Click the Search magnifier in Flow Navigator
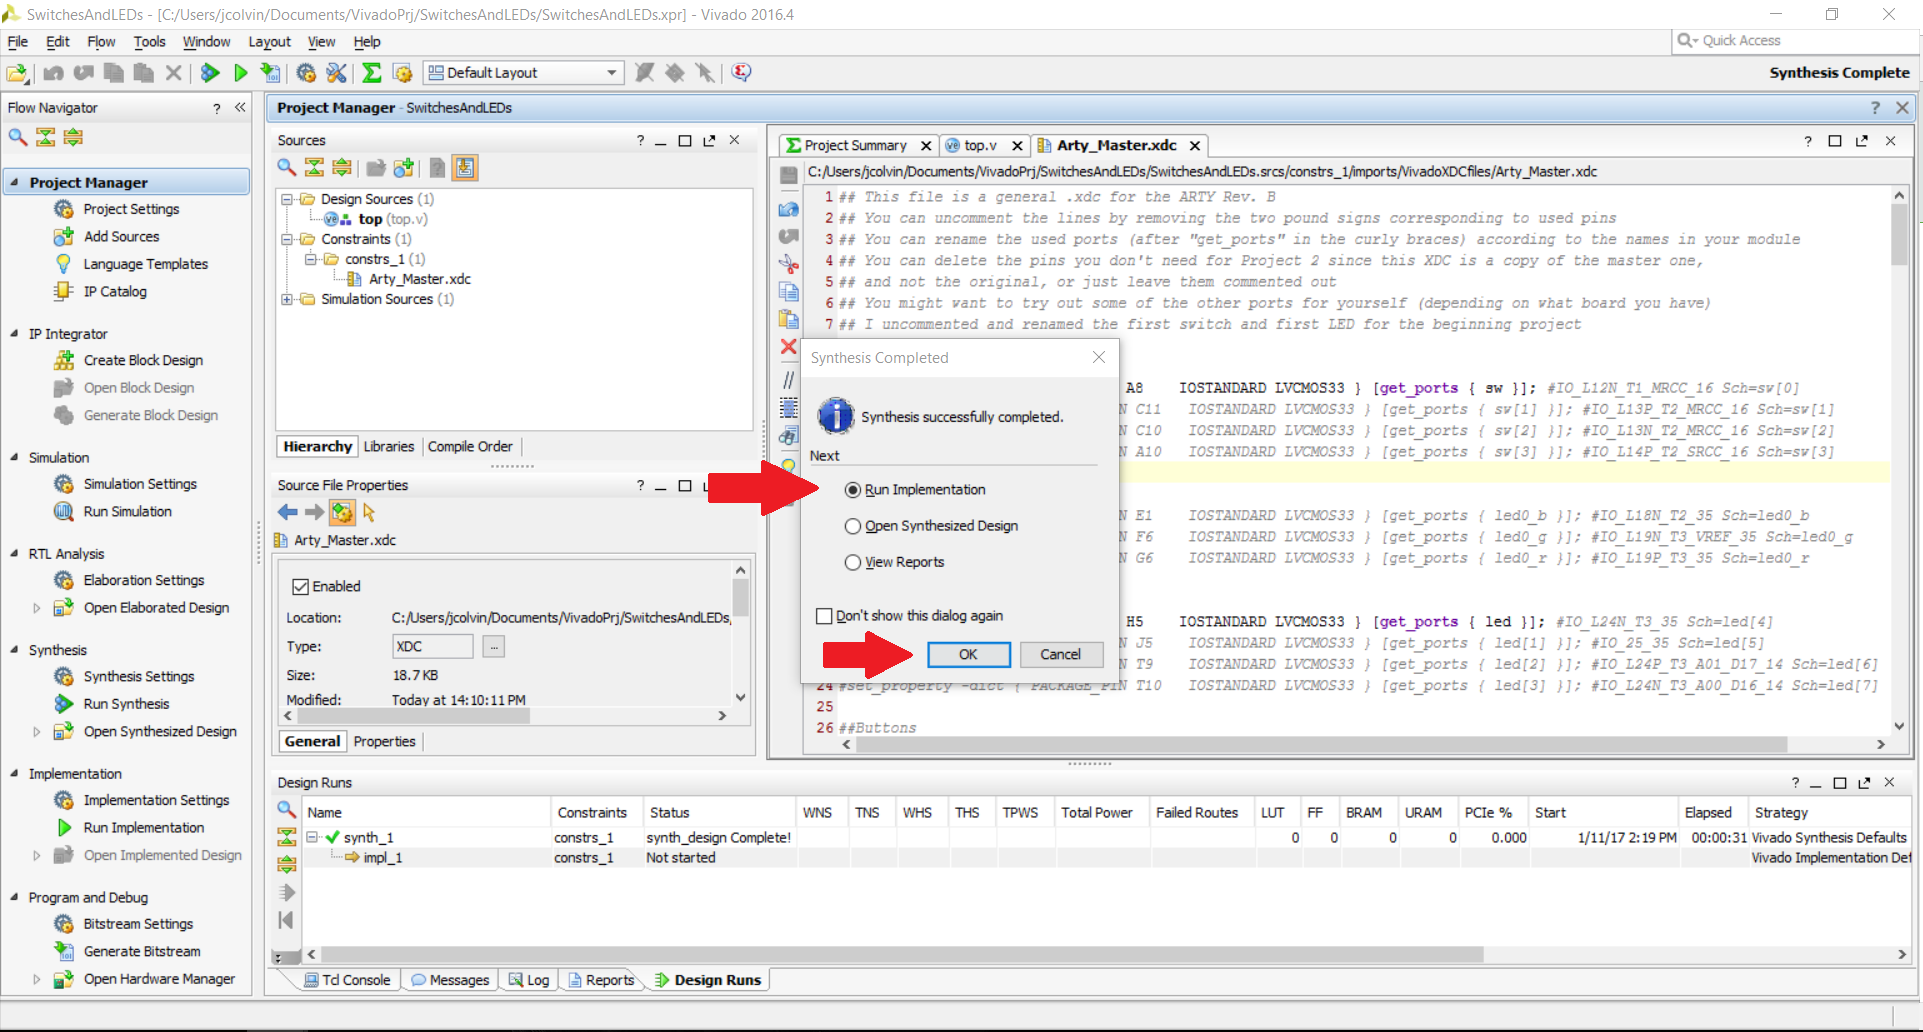The image size is (1923, 1032). (18, 137)
